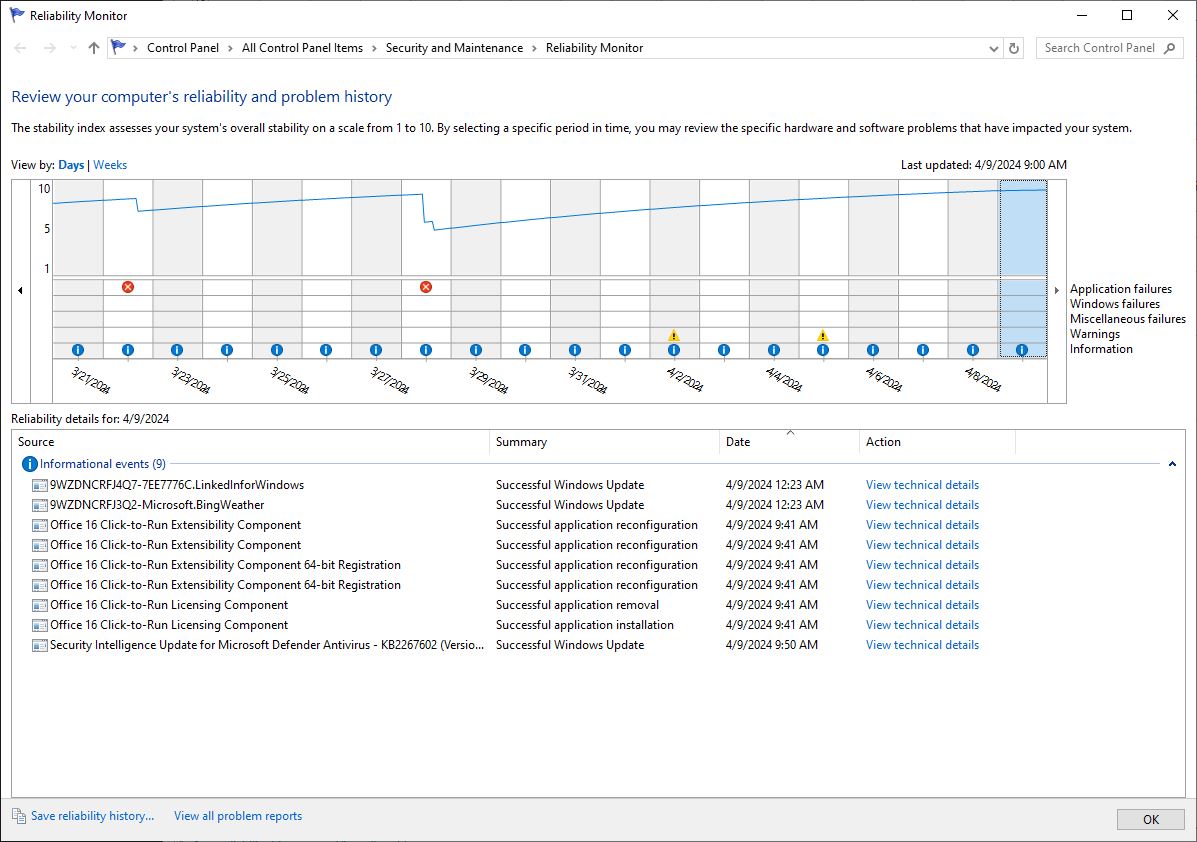Click the refresh icon in the address bar
Viewport: 1197px width, 842px height.
(x=1014, y=47)
